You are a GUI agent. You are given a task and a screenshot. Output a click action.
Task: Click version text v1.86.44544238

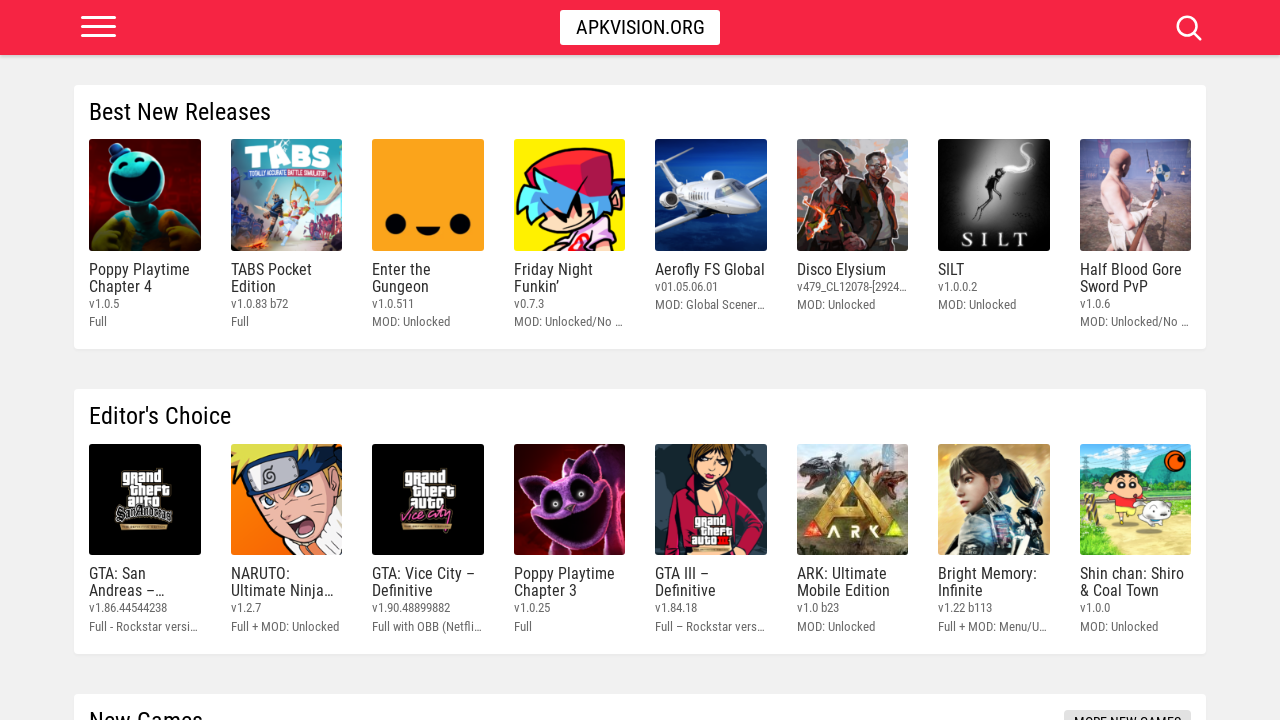coord(128,608)
